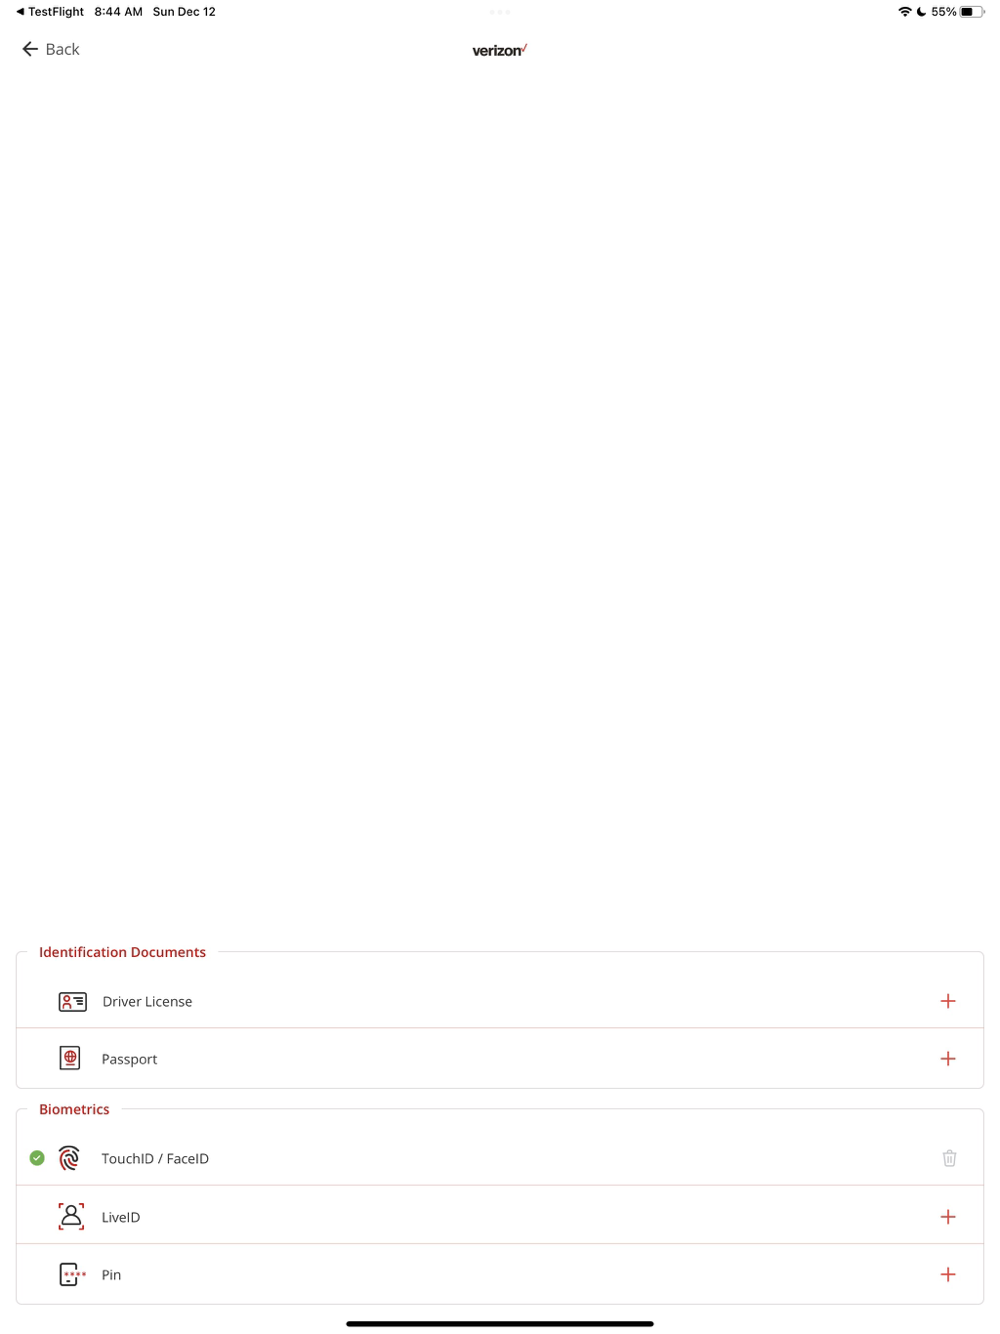The image size is (1000, 1334).
Task: Add a Pin using plus button
Action: tap(948, 1274)
